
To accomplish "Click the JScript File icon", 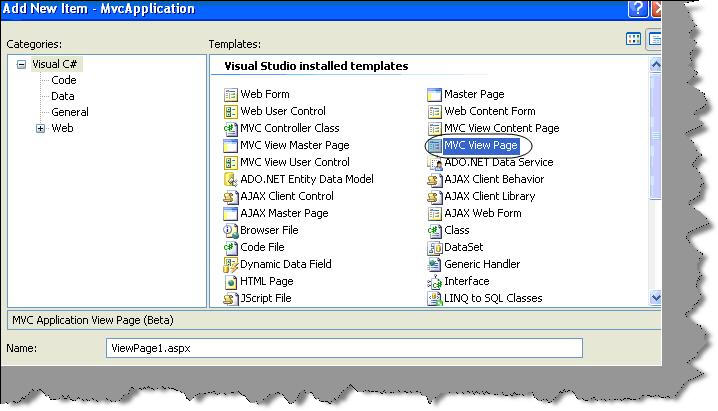I will coord(230,298).
